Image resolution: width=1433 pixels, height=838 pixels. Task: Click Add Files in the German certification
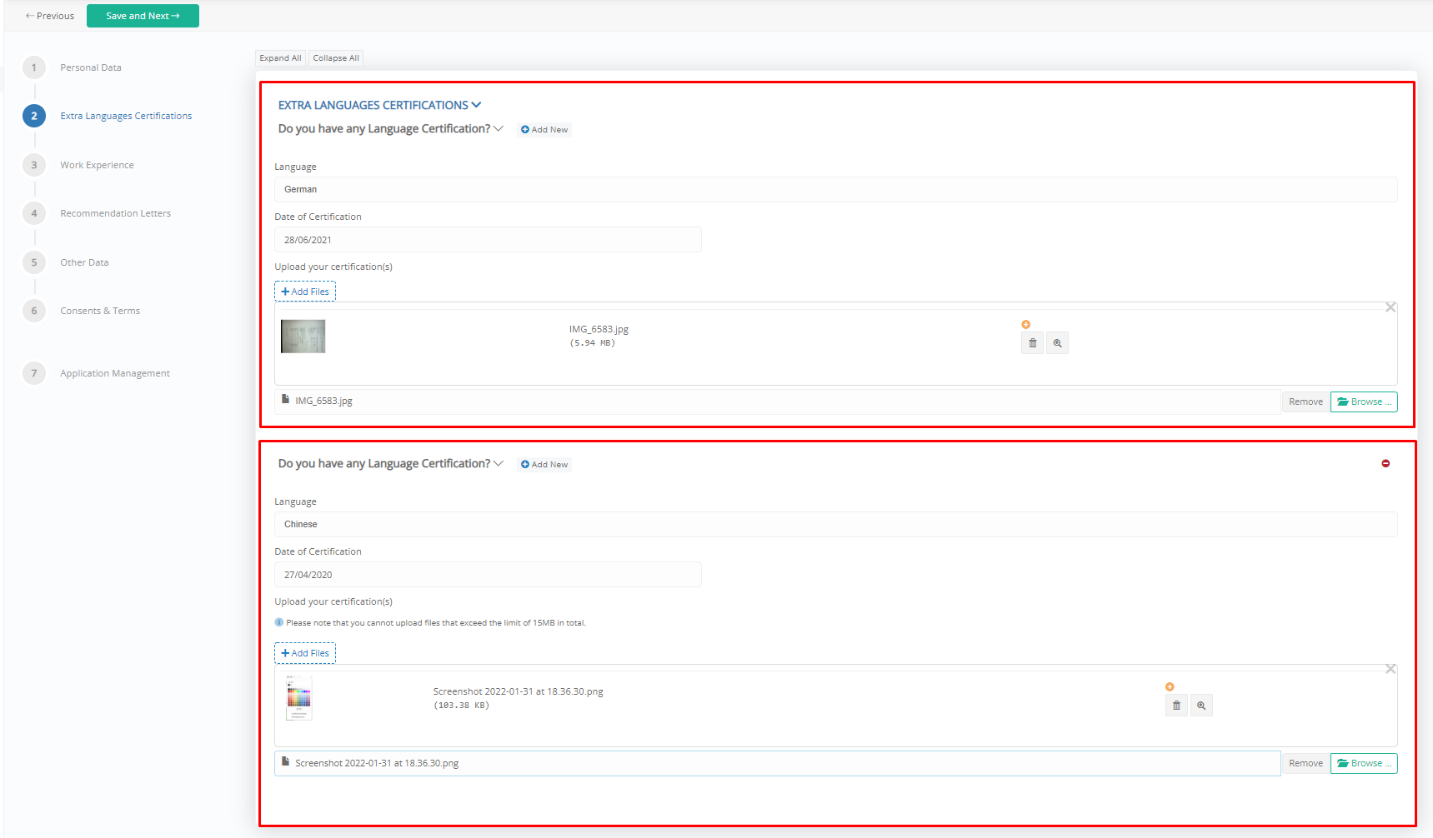coord(305,291)
